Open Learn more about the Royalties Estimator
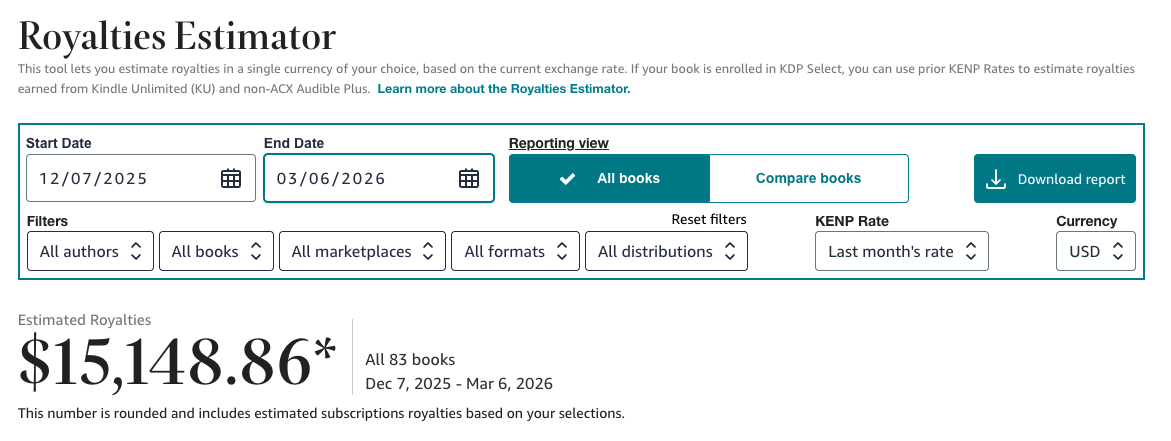The height and width of the screenshot is (441, 1171). (x=504, y=89)
